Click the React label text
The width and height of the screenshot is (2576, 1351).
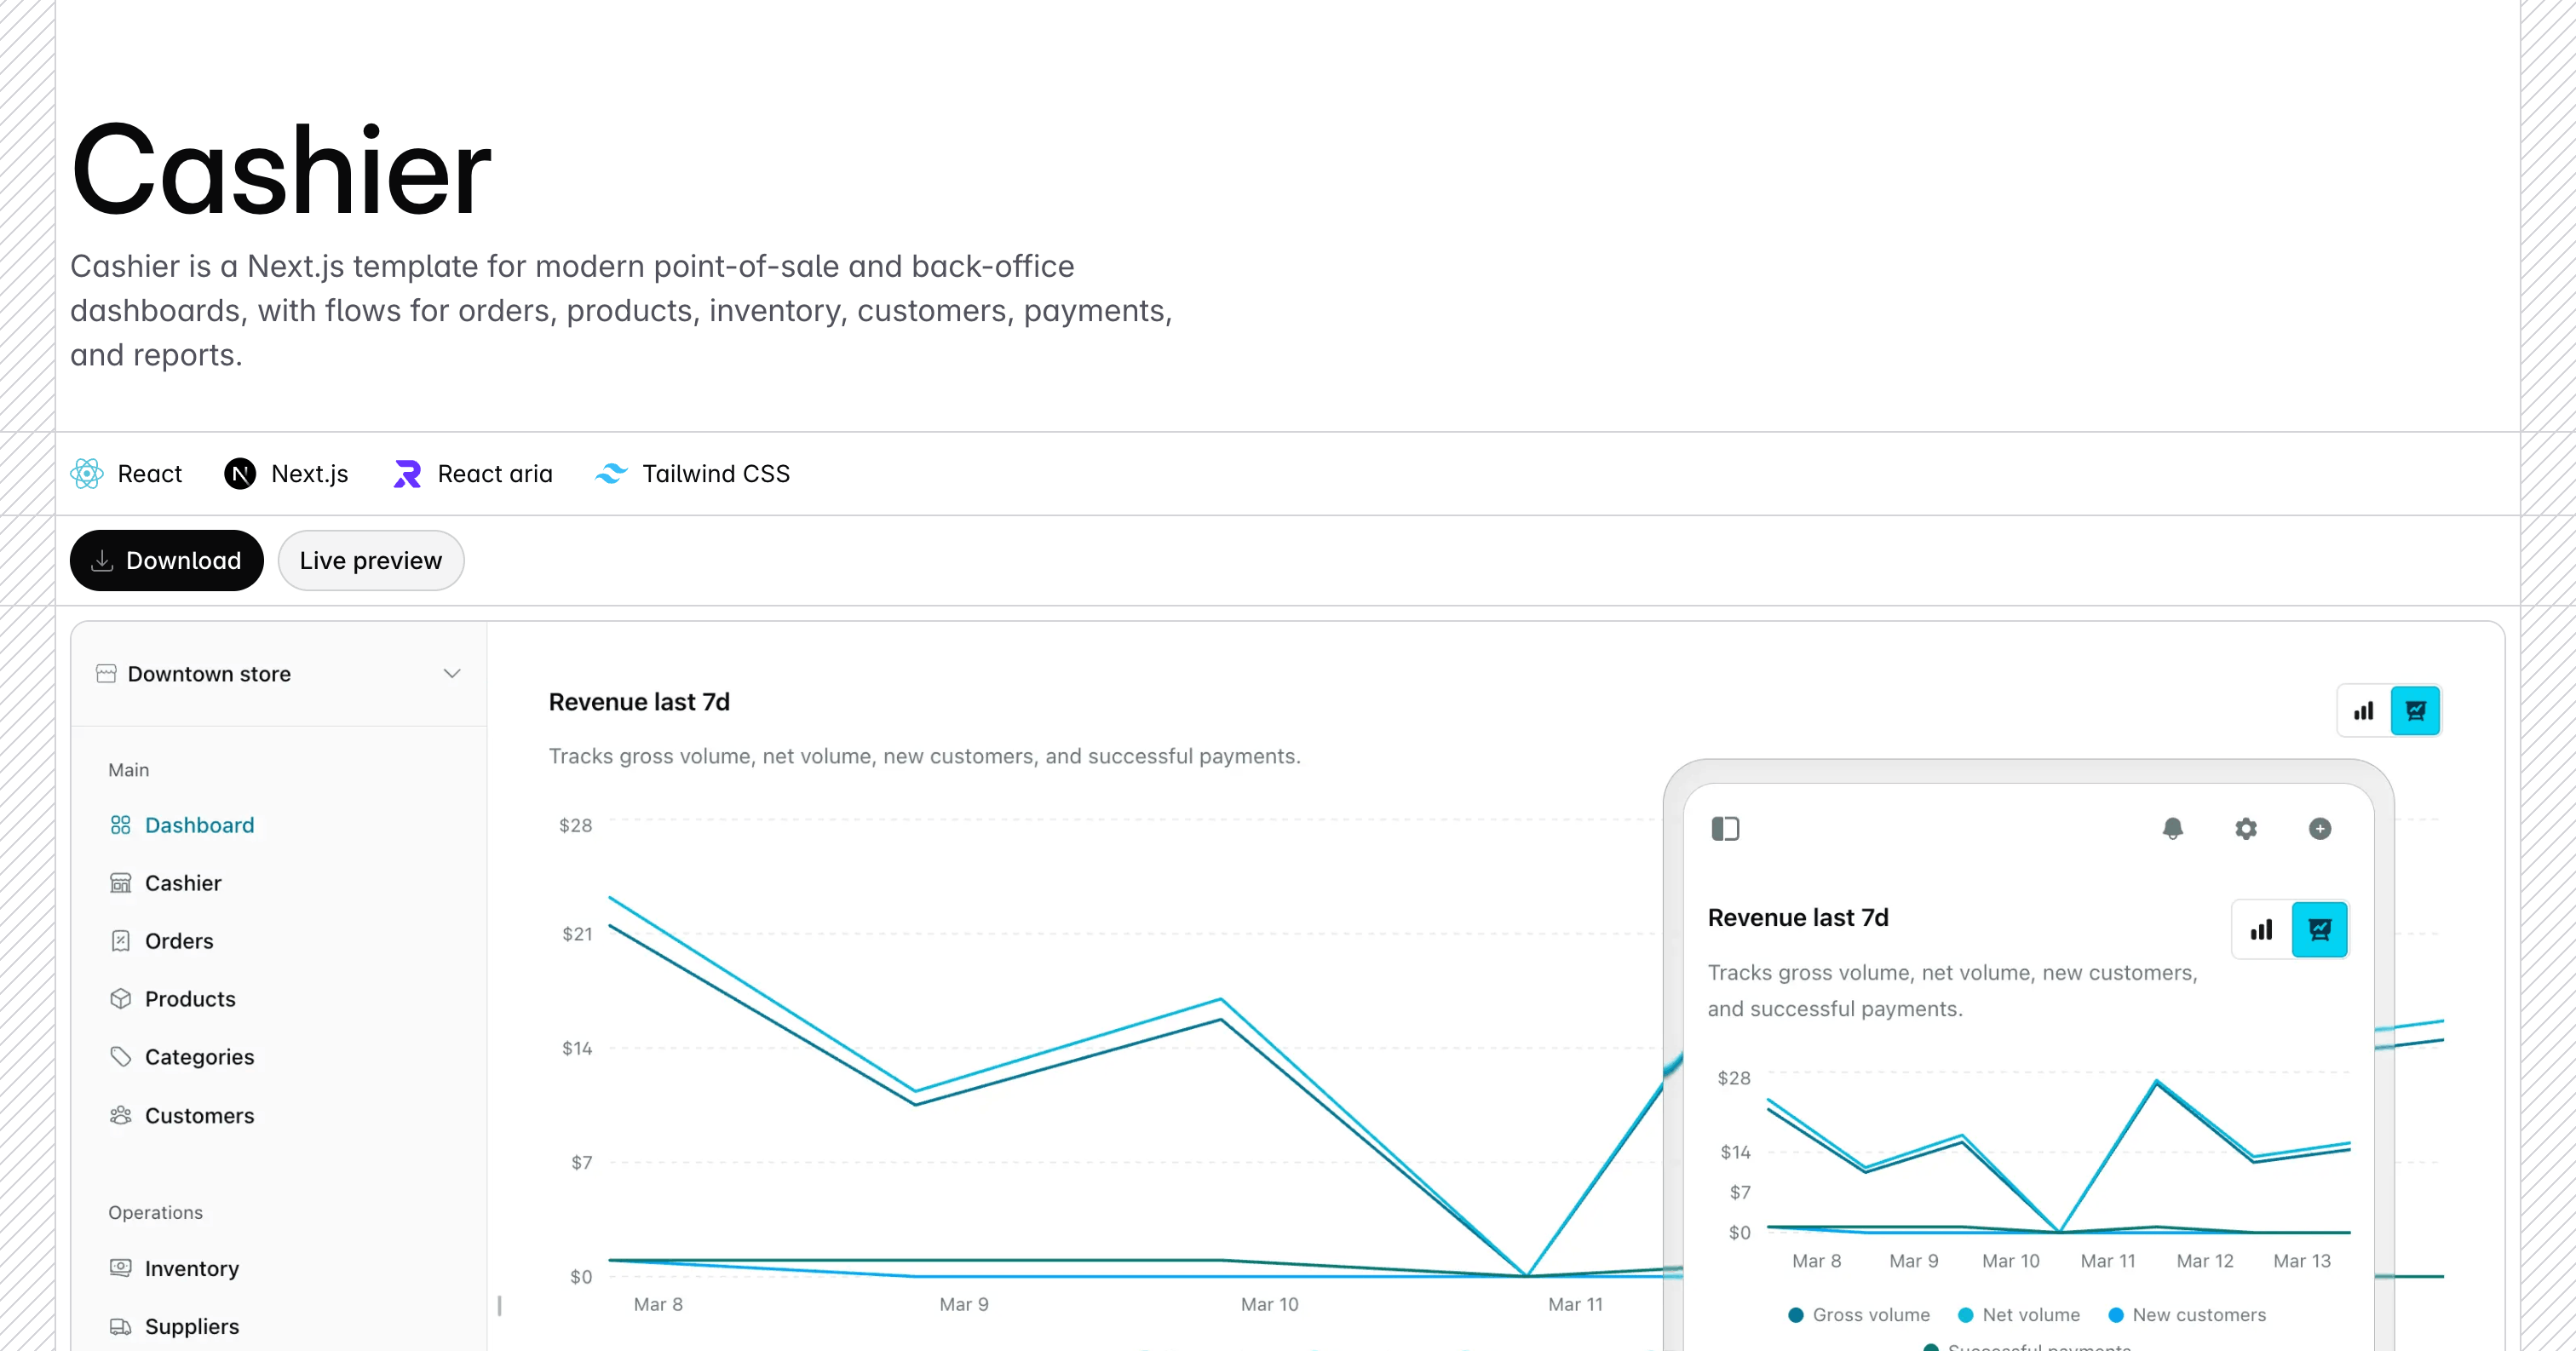(150, 473)
